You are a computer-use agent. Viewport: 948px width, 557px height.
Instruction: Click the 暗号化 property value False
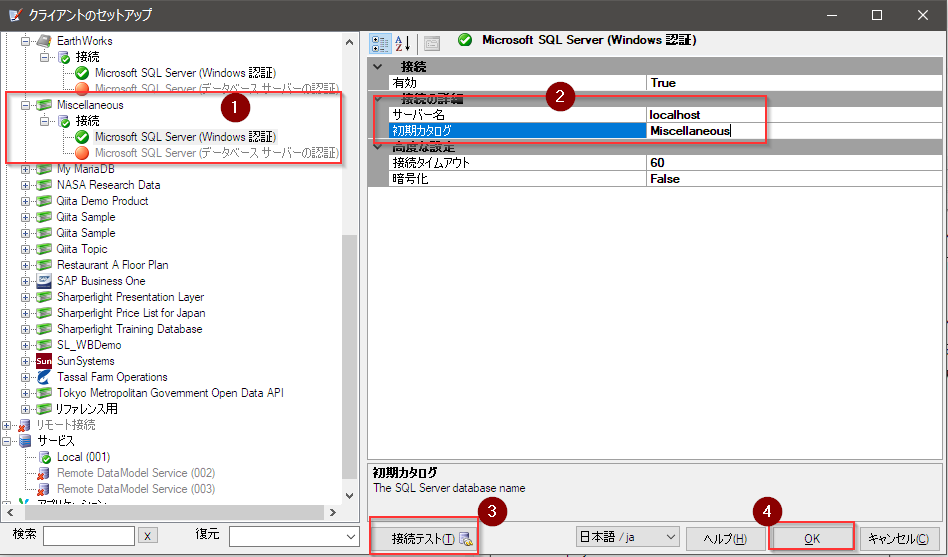coord(794,179)
